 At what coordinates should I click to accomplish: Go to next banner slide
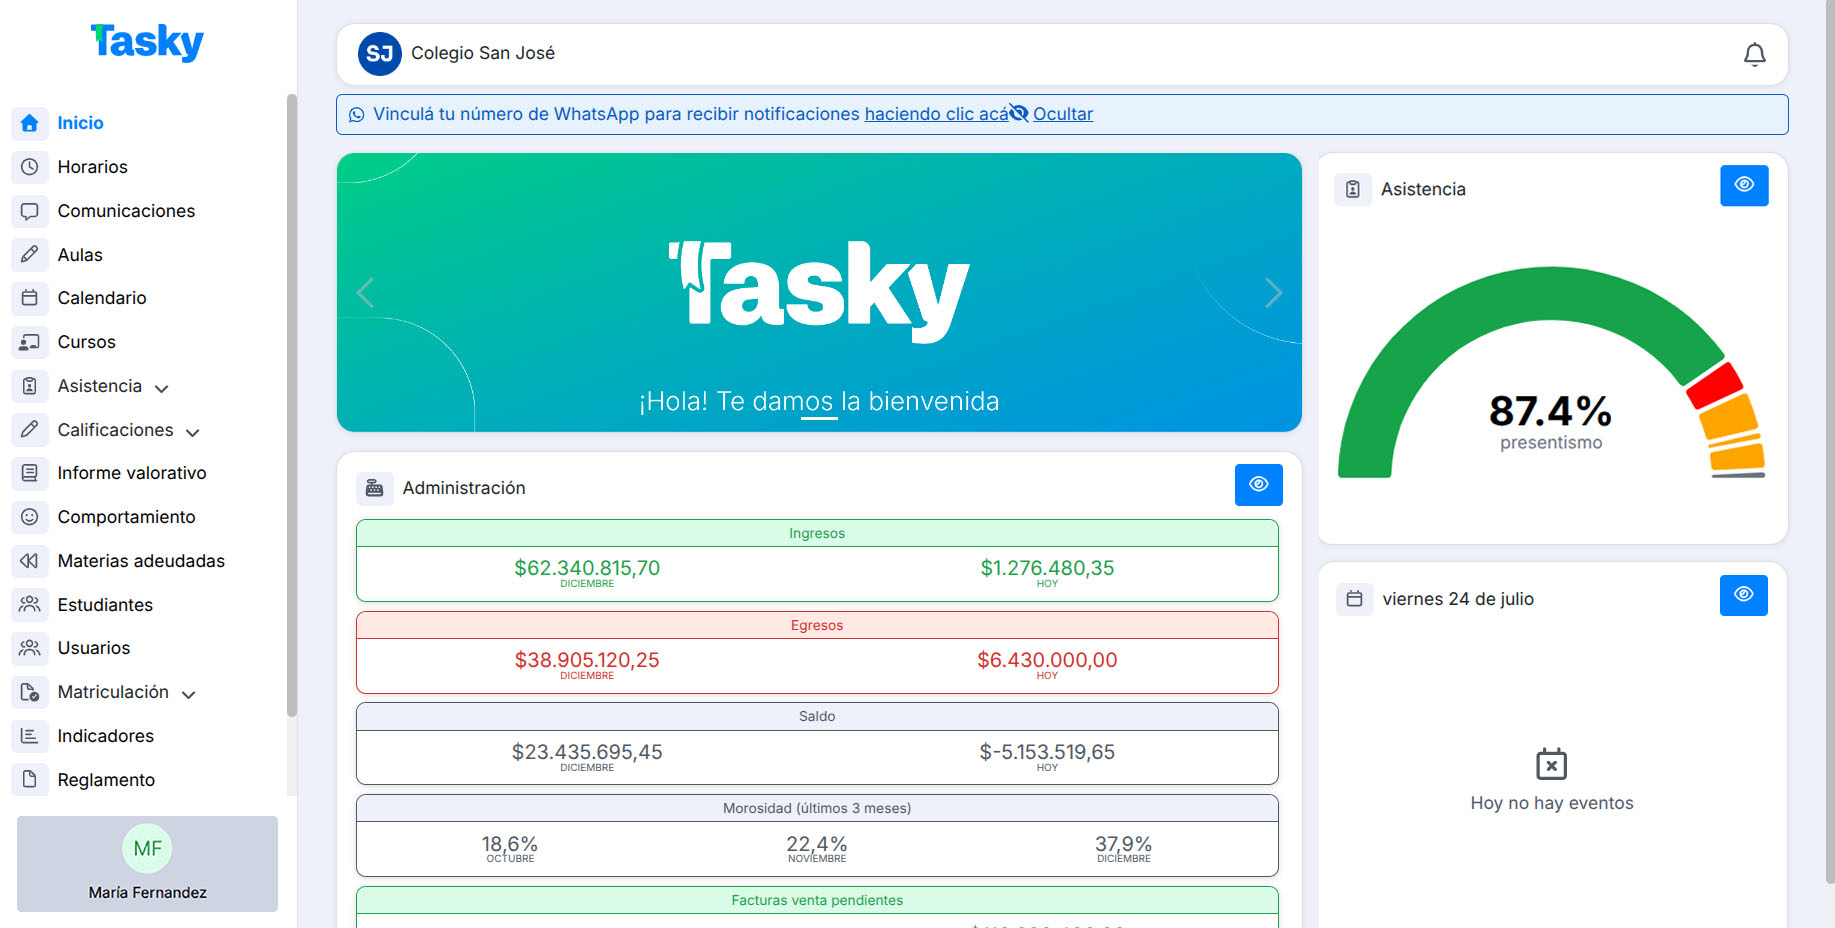click(x=1273, y=293)
